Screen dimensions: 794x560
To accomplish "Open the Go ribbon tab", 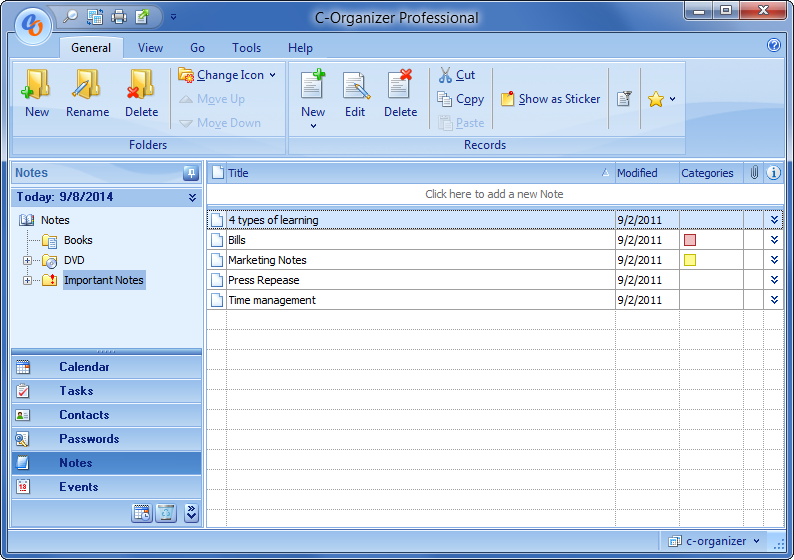I will pos(197,48).
